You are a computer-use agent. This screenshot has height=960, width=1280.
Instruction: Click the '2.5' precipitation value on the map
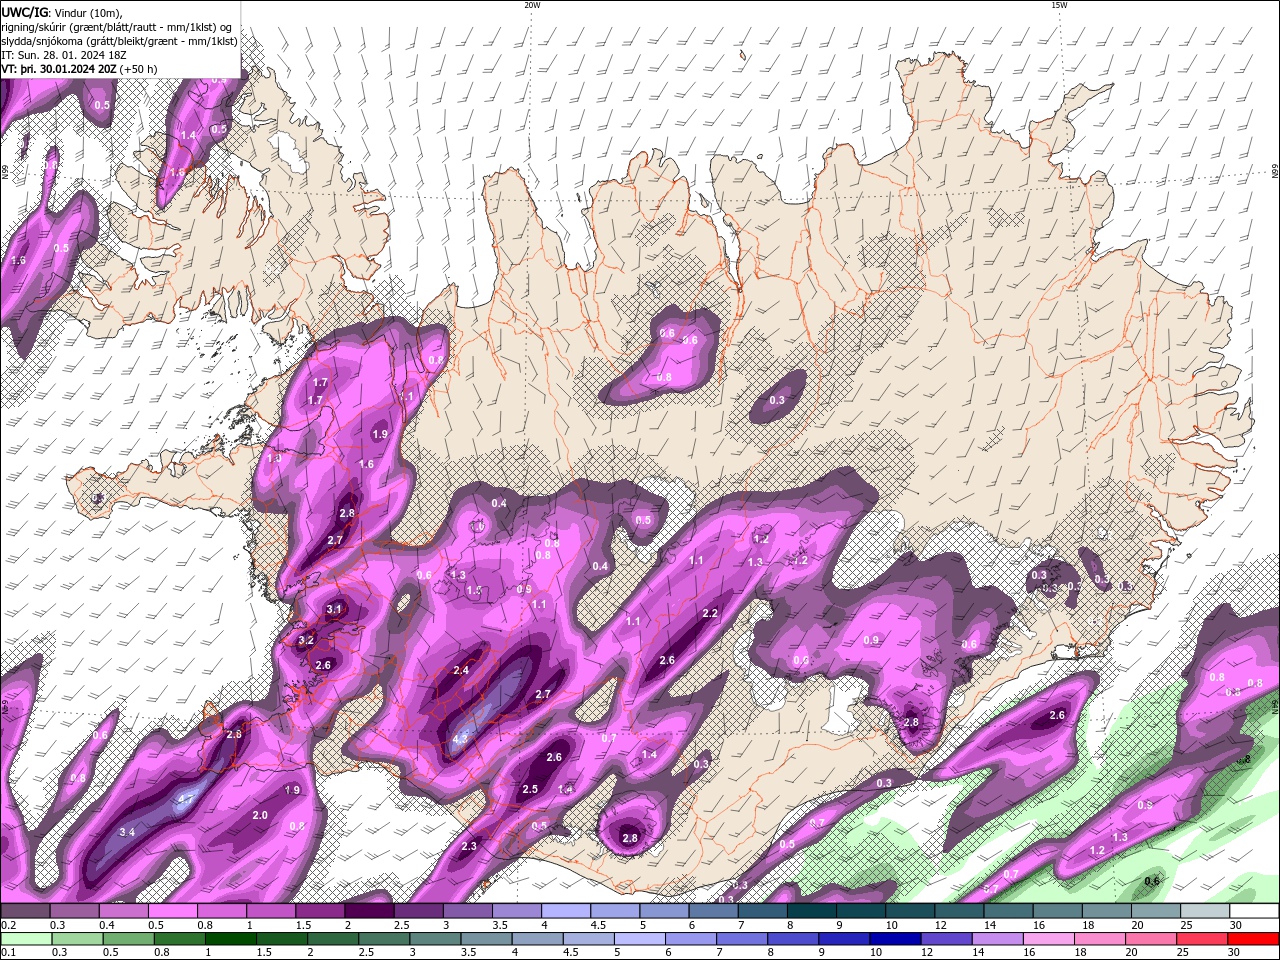pos(530,789)
